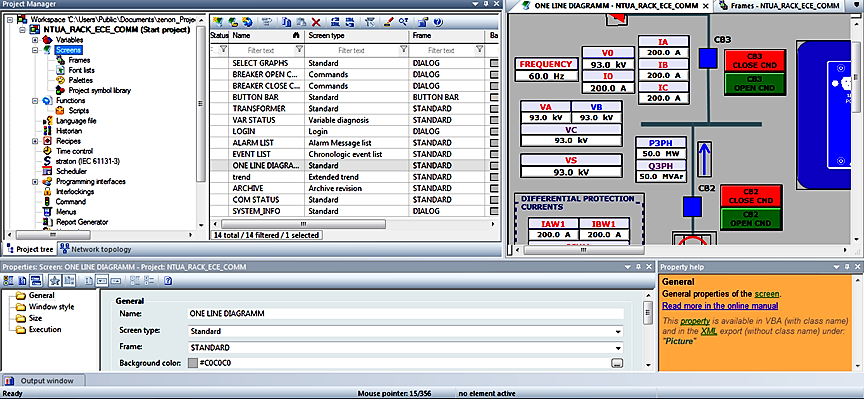
Task: Click the red pen edit cell icon
Action: tap(388, 22)
